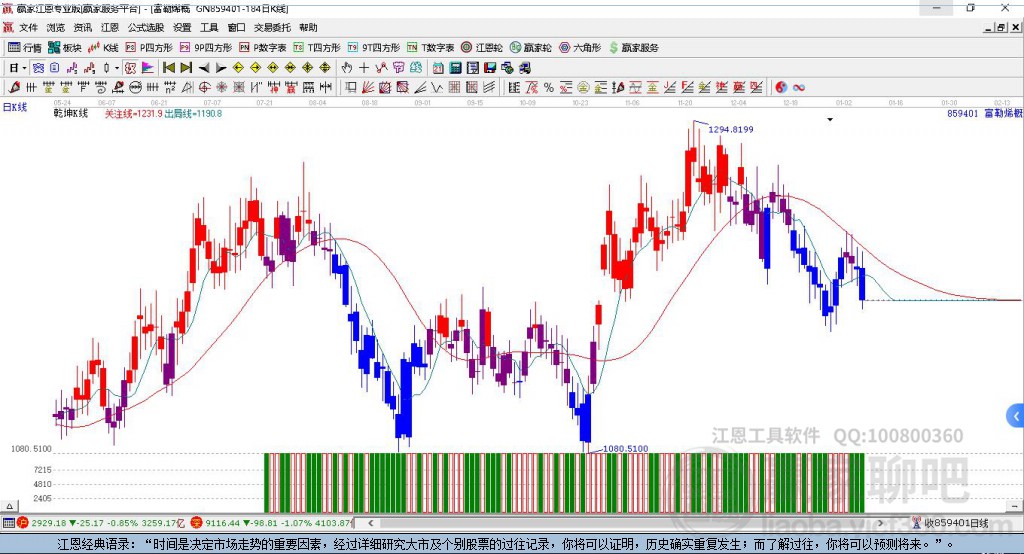Click the small black triangle above chart

pos(830,120)
